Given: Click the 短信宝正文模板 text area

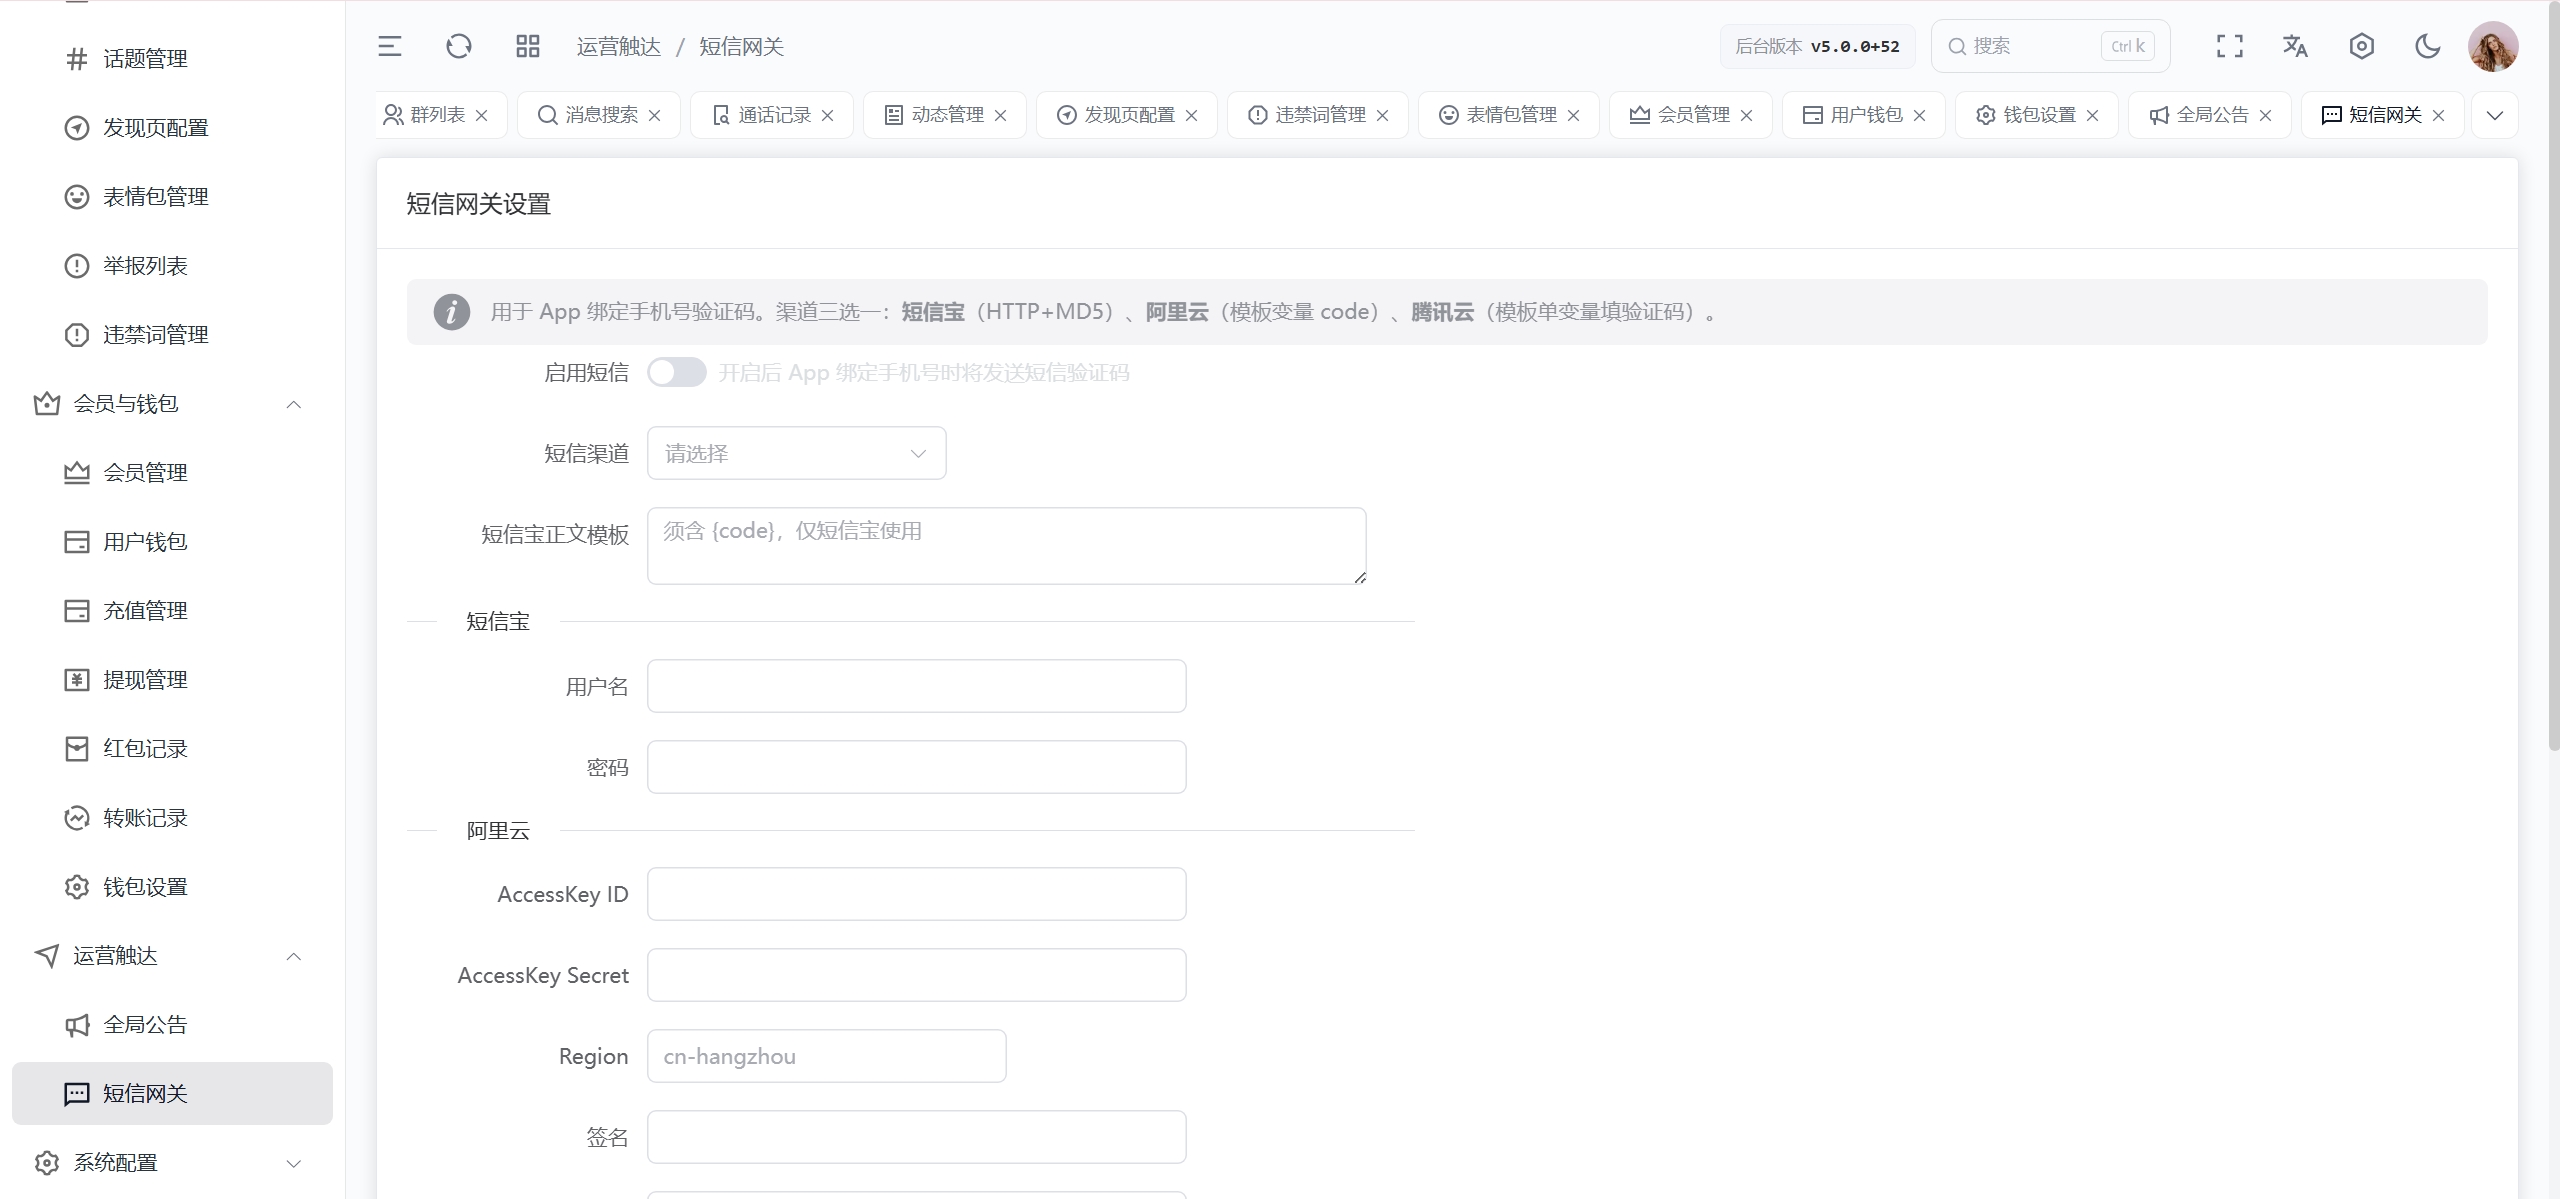Looking at the screenshot, I should point(1007,546).
